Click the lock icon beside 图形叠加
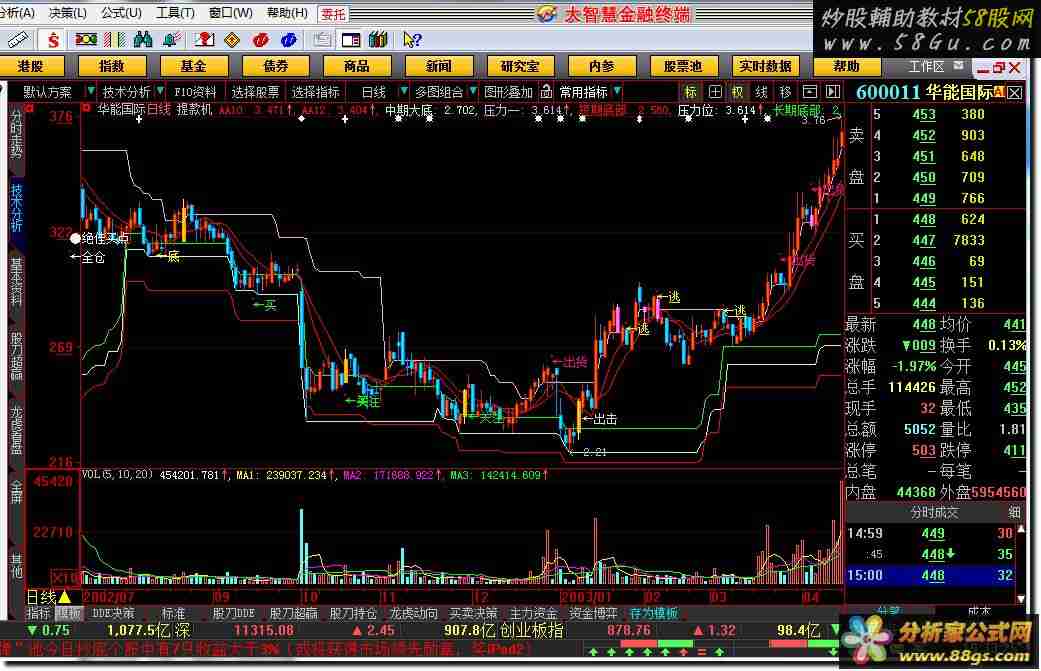Image resolution: width=1041 pixels, height=671 pixels. click(x=546, y=91)
